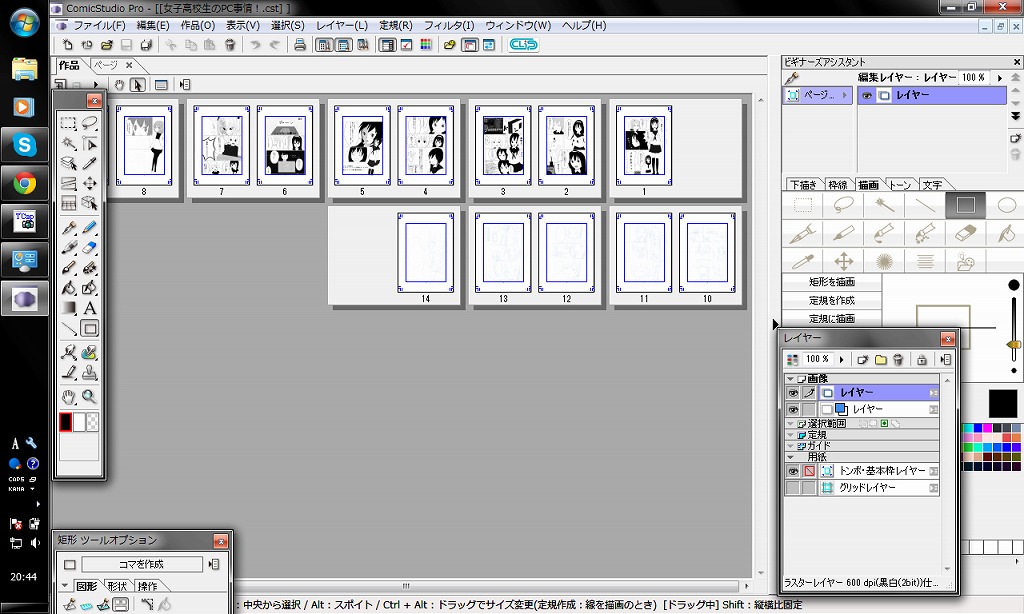Collapse the 画像 layer group
Screen dimensions: 1024x614
click(x=790, y=379)
